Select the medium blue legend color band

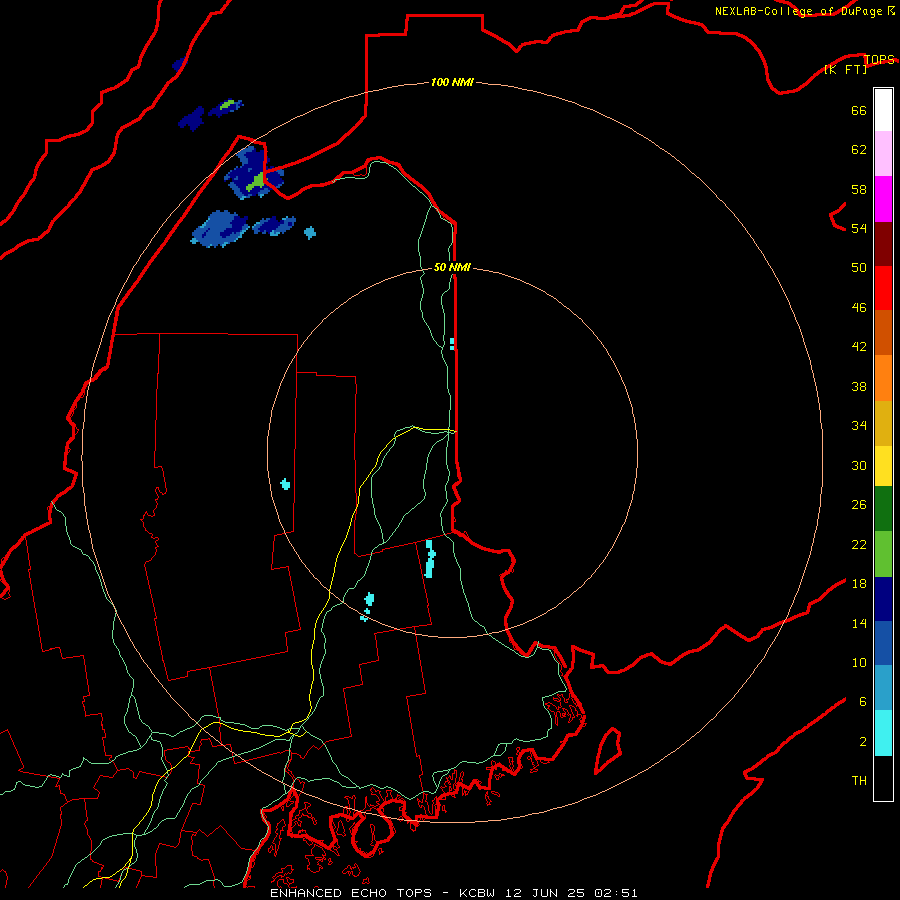pos(883,643)
